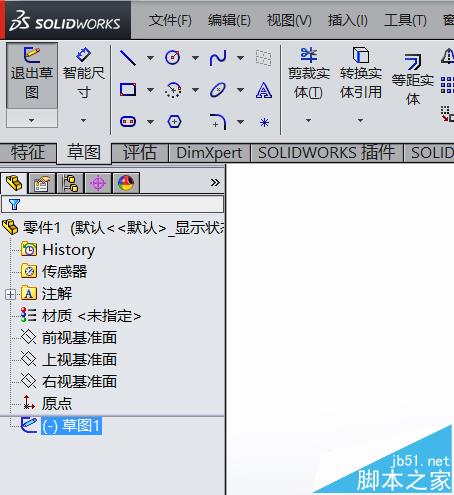Click the SOLIDWORKS logo

65,21
